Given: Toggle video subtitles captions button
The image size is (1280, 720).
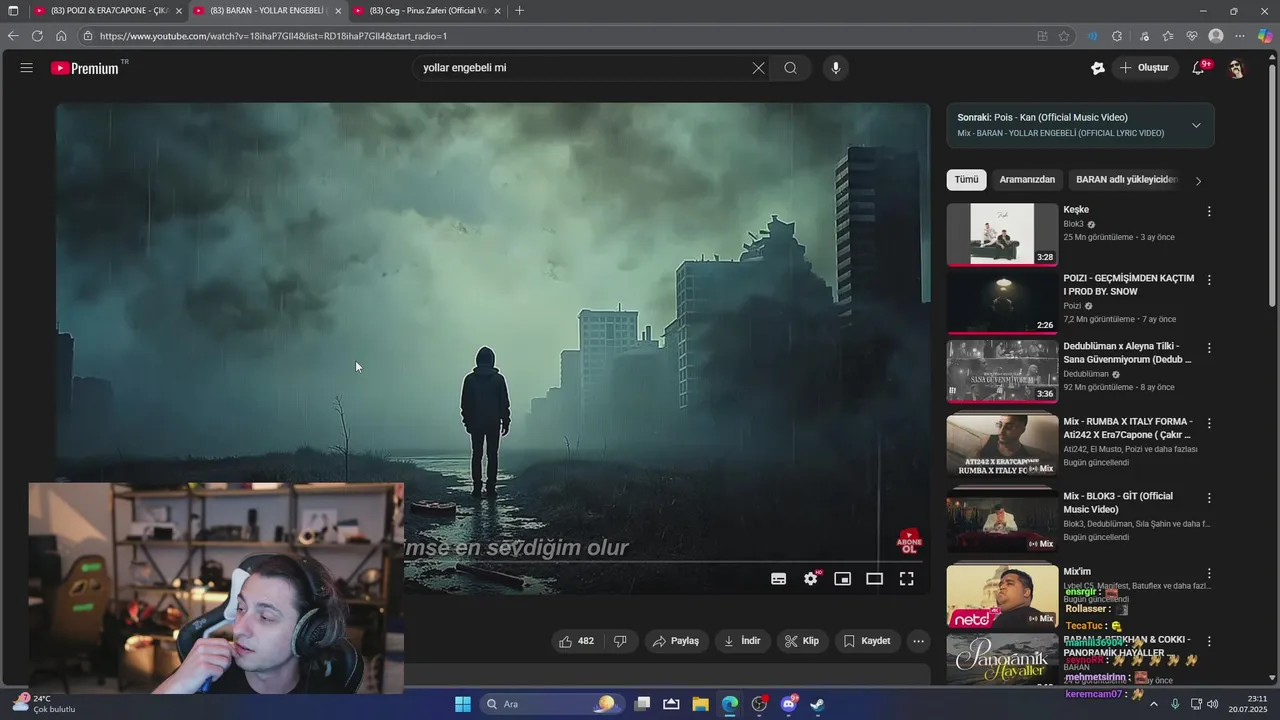Looking at the screenshot, I should (779, 579).
